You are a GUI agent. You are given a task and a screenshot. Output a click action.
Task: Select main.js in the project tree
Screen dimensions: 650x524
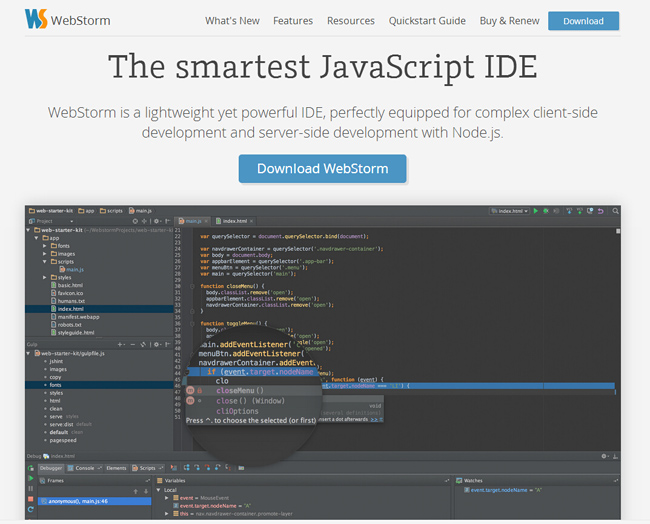[71, 269]
